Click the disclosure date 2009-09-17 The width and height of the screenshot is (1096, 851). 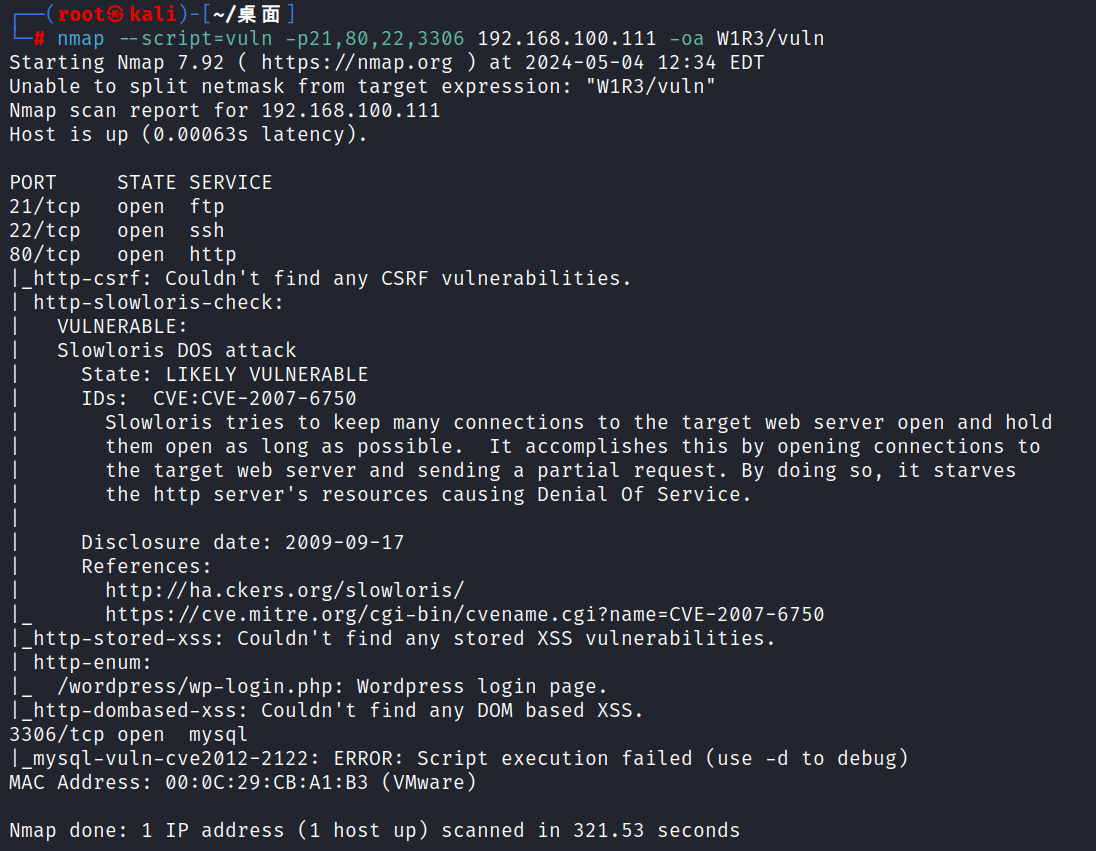click(344, 542)
